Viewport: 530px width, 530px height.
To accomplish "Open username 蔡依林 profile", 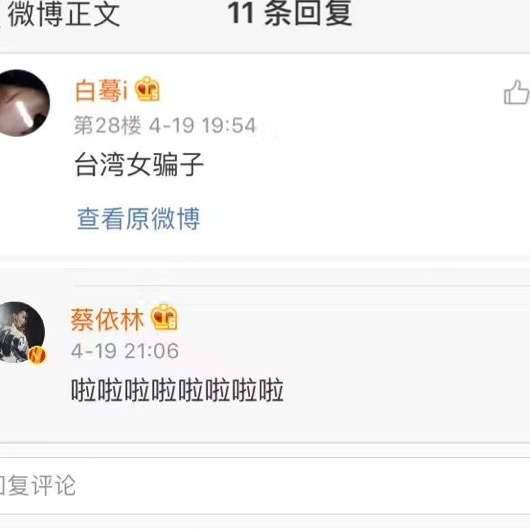I will [x=107, y=319].
